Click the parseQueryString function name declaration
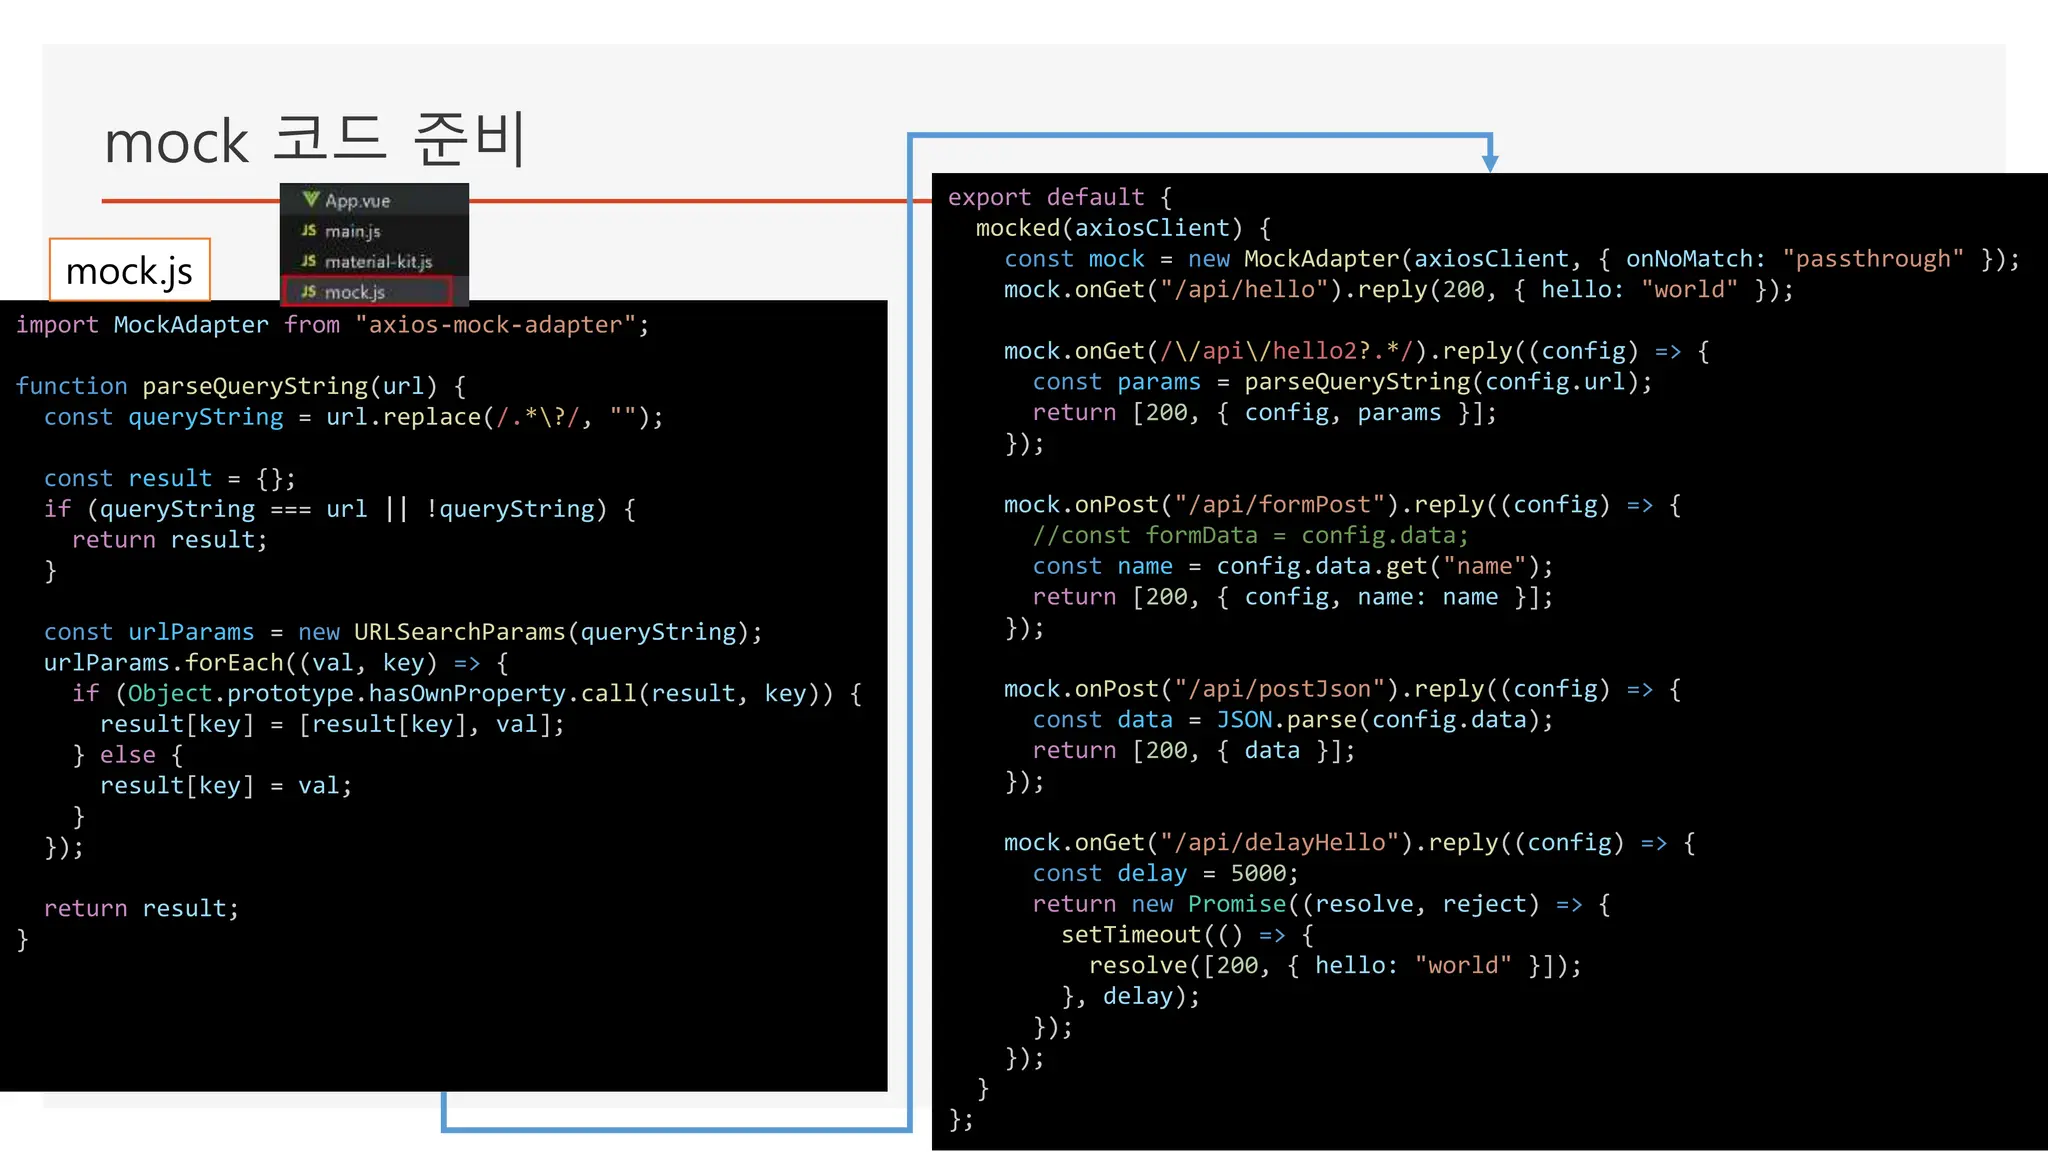Image resolution: width=2048 pixels, height=1152 pixels. [x=255, y=386]
